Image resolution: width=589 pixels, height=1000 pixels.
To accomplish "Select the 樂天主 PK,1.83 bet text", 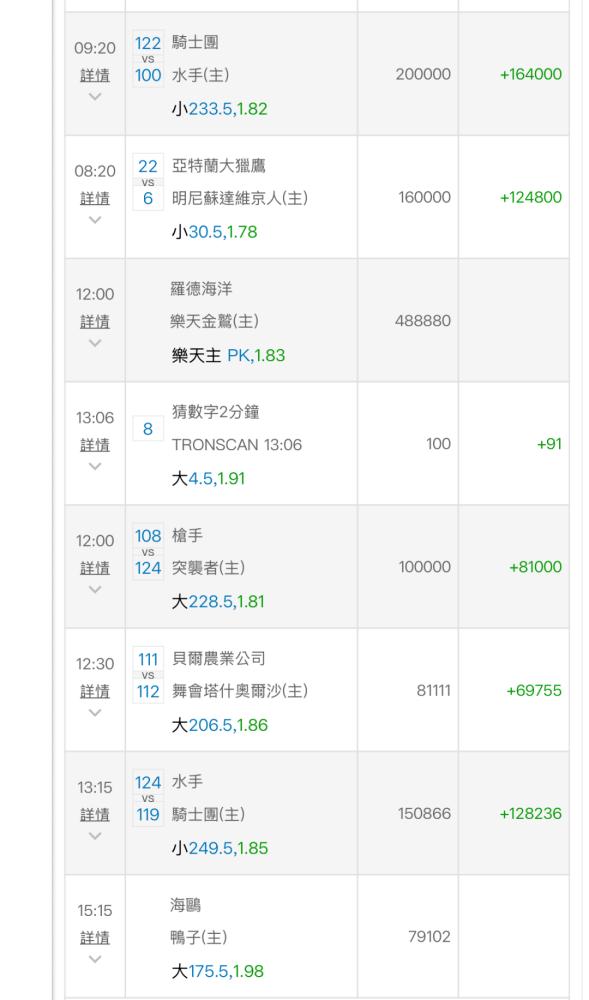I will (x=228, y=355).
